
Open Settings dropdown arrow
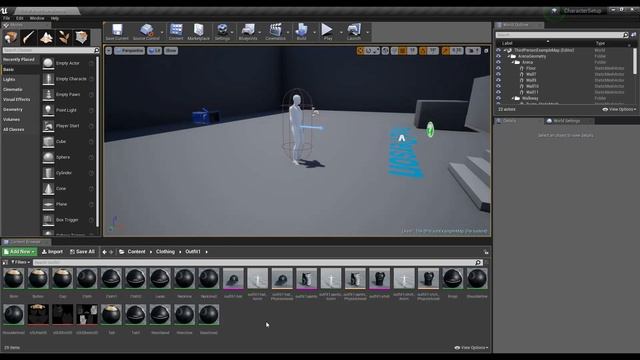coord(232,32)
